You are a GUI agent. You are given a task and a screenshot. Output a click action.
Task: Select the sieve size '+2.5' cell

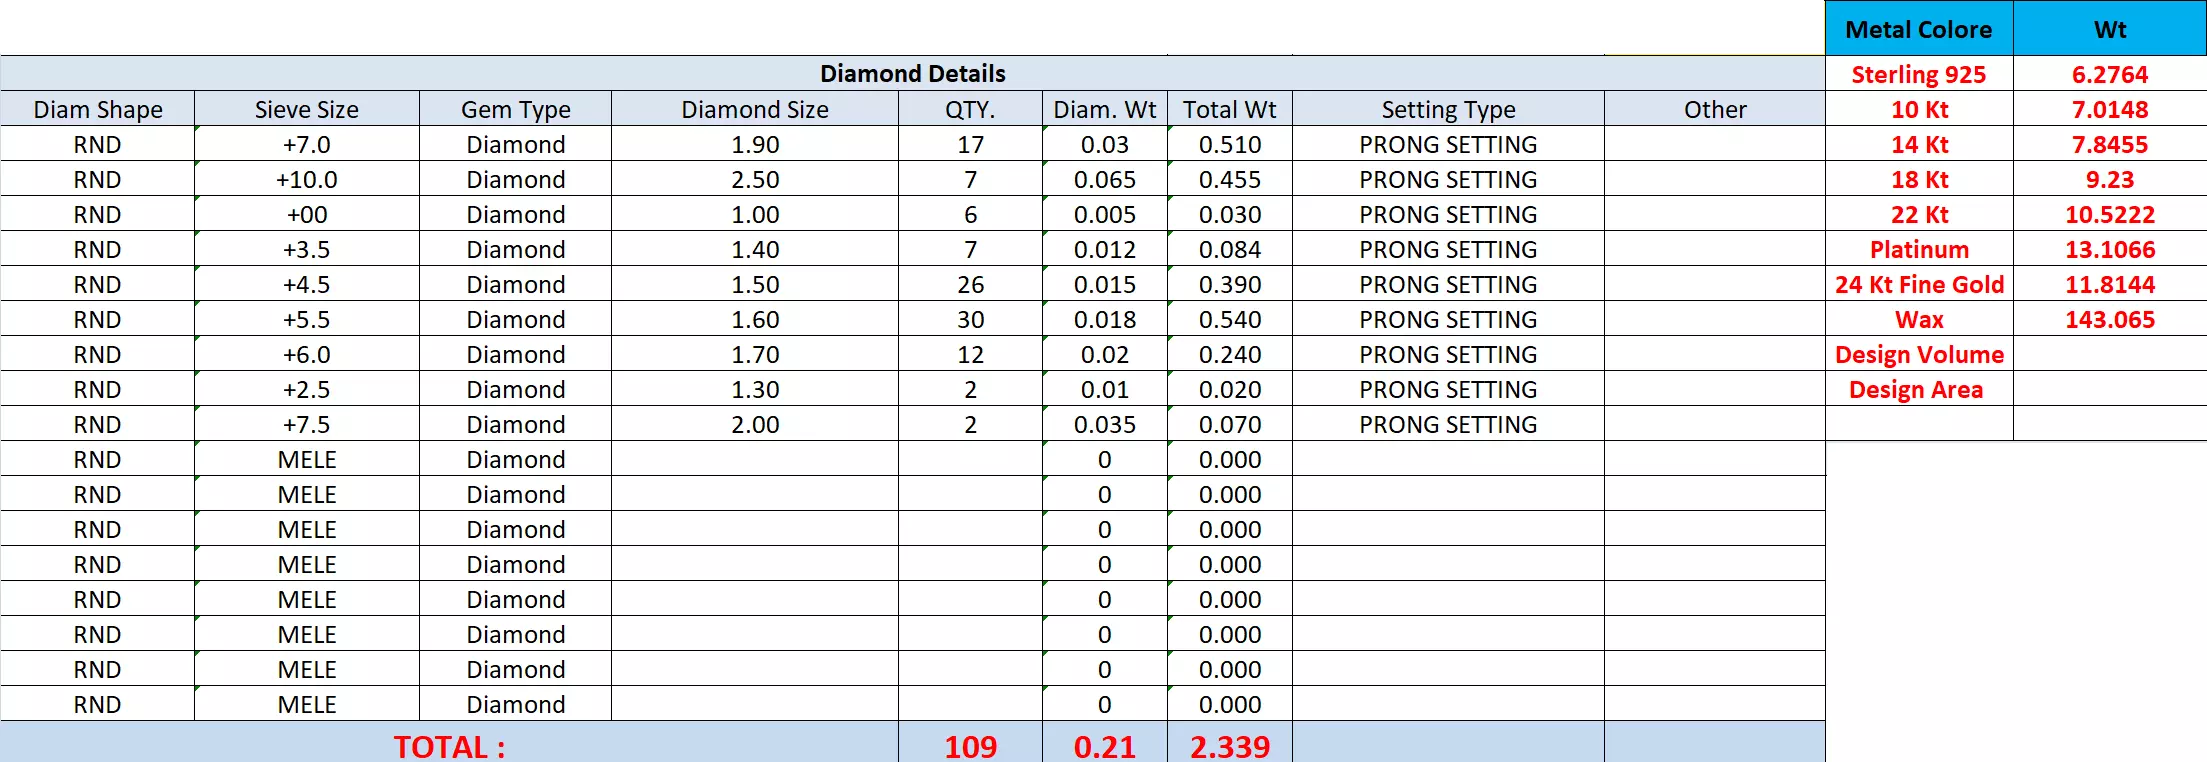click(306, 389)
